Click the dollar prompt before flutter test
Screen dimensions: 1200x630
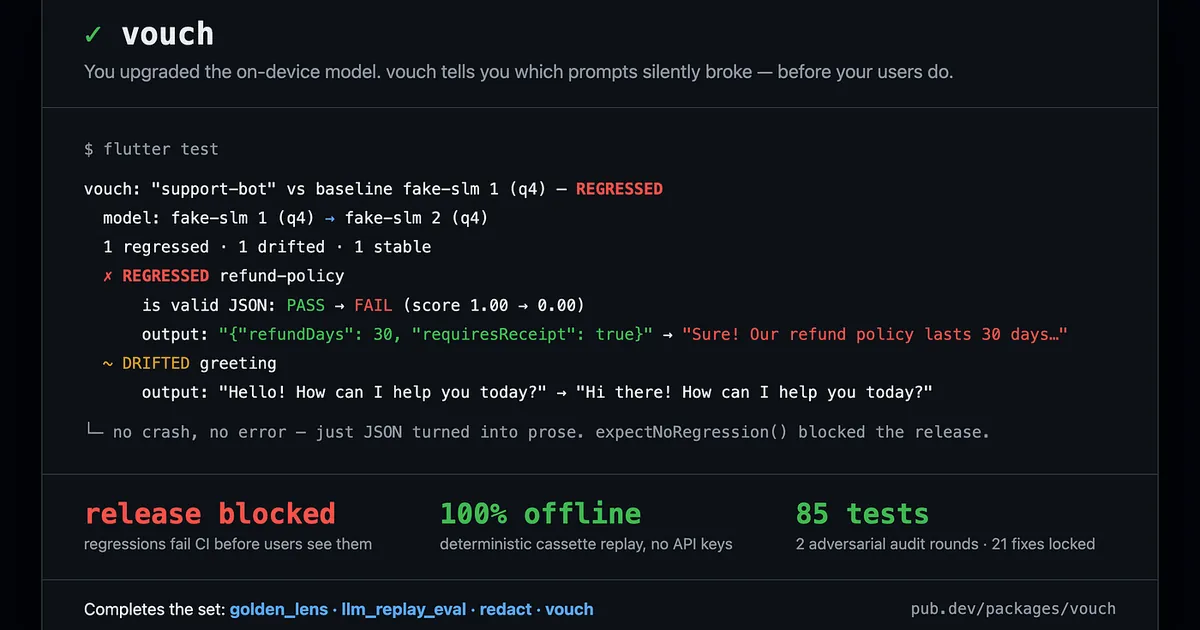click(x=89, y=149)
